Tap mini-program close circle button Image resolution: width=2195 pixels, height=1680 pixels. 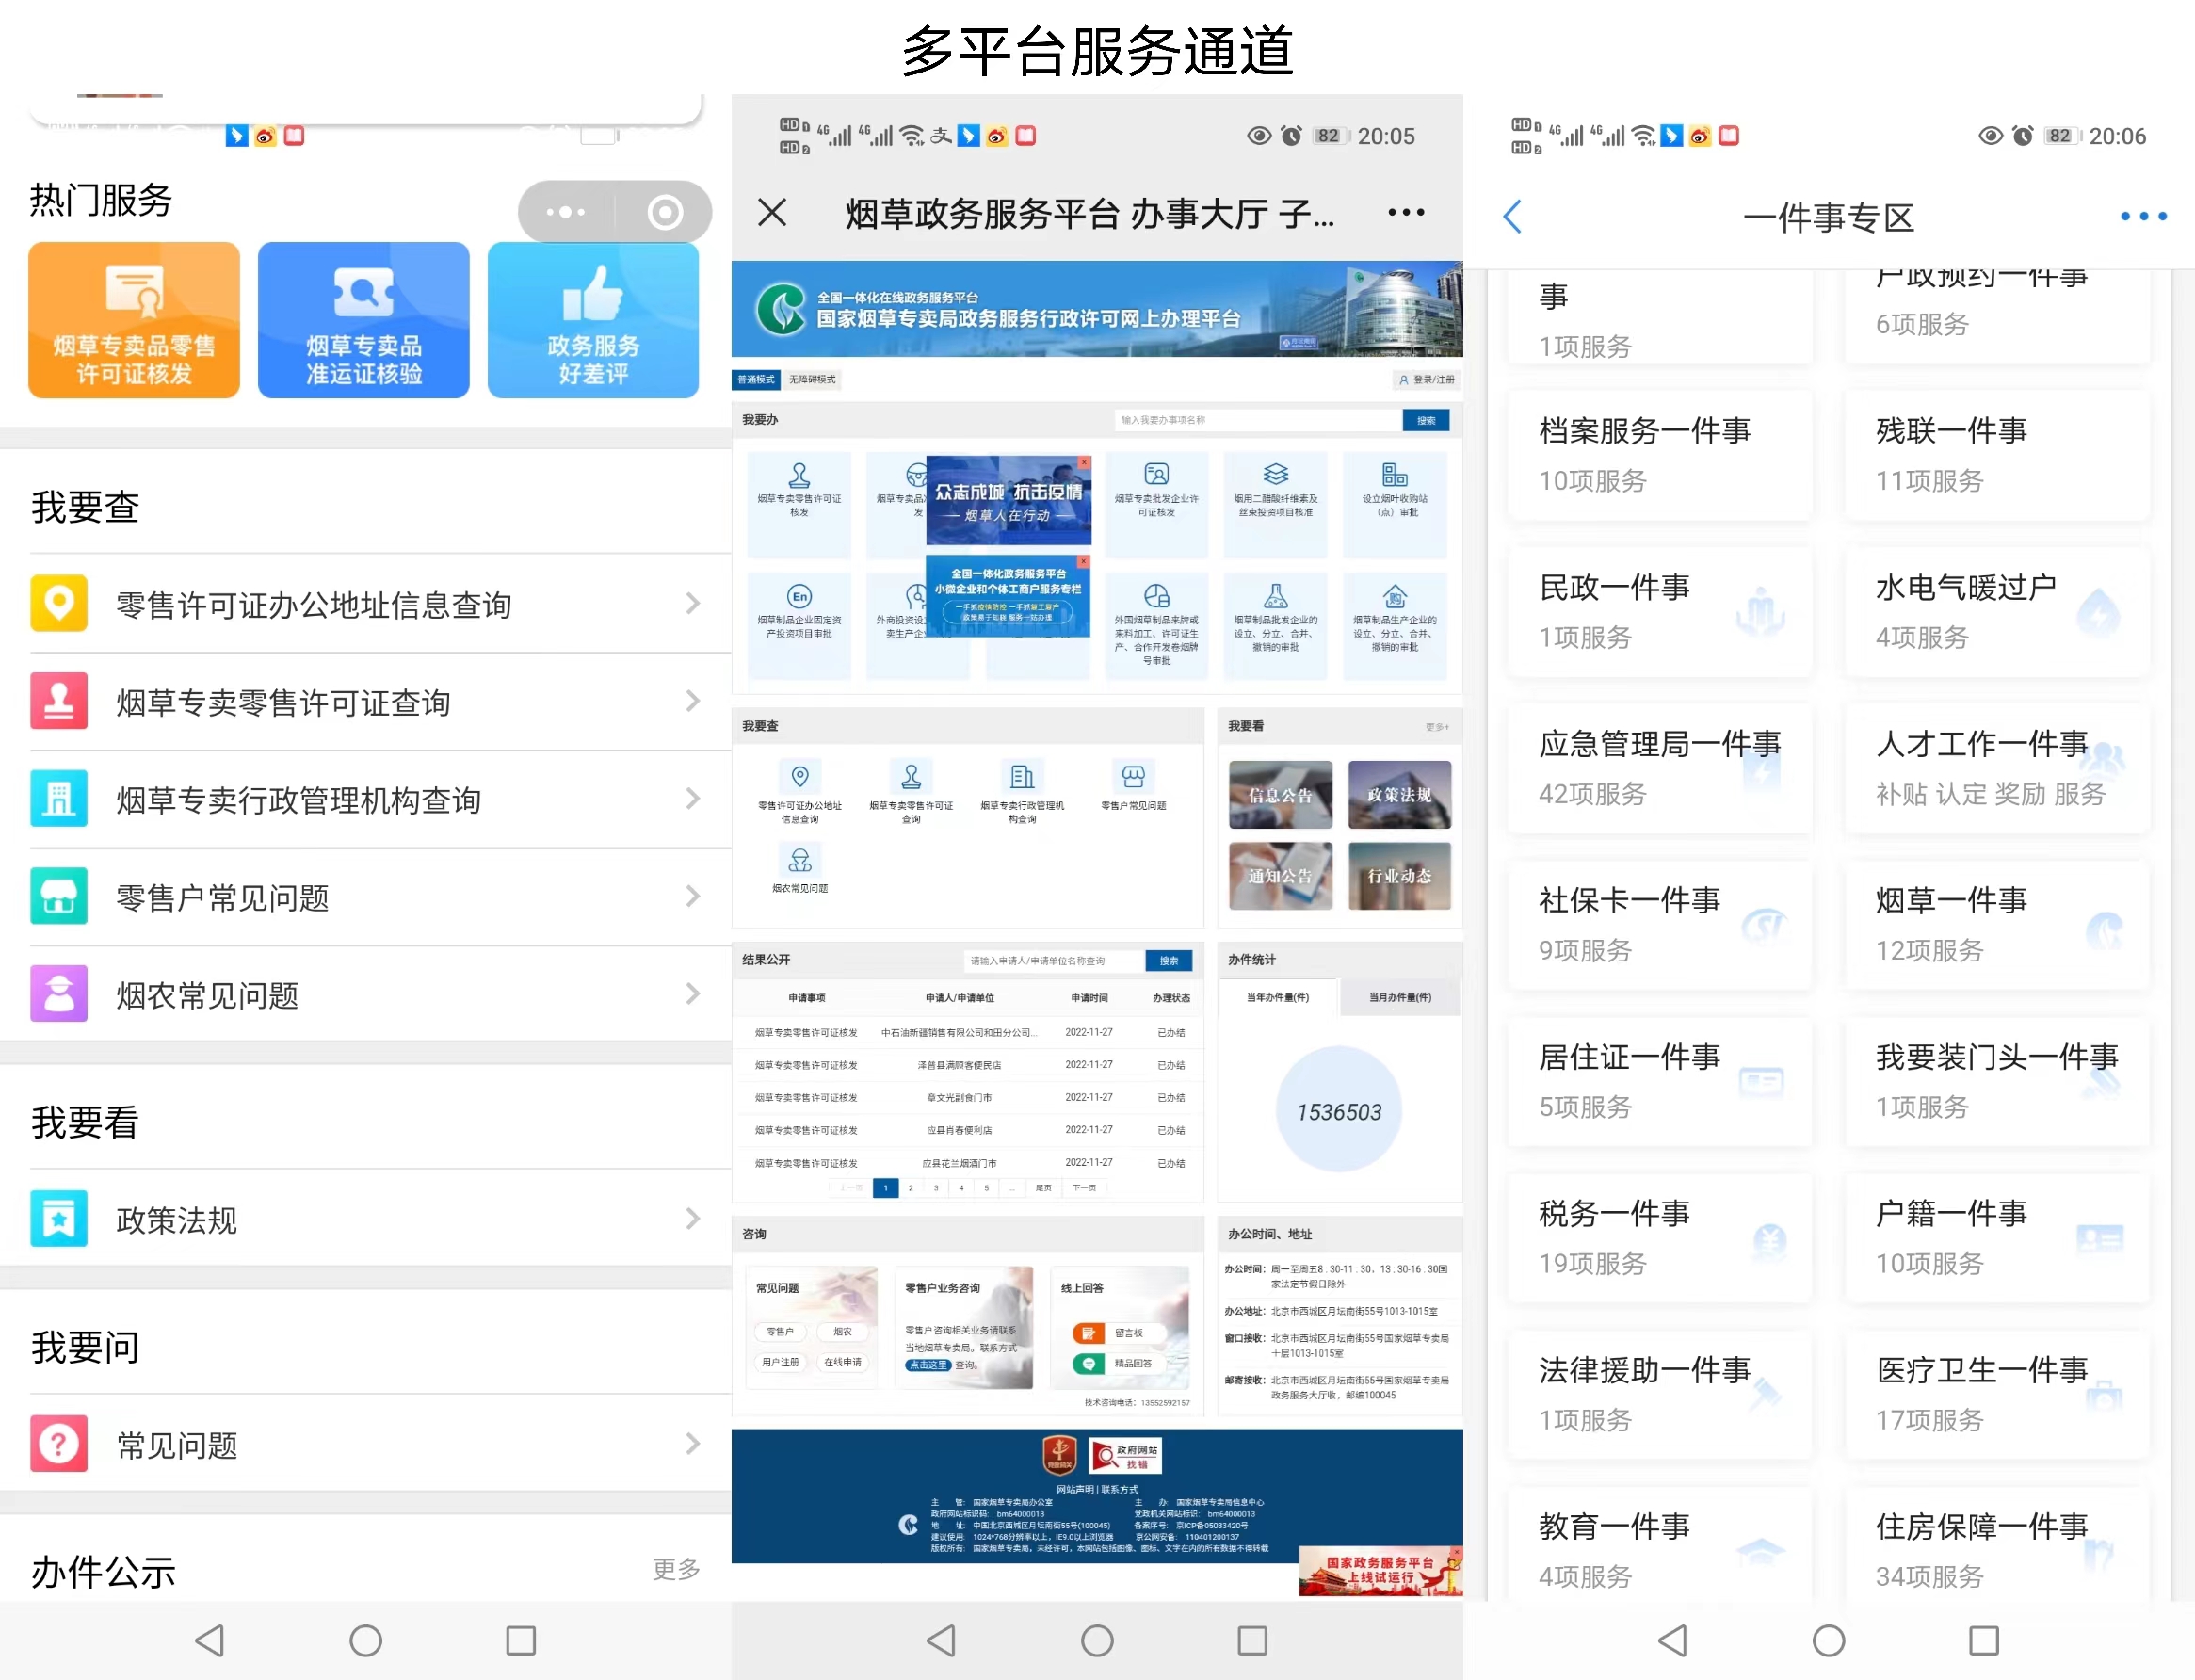[x=665, y=212]
